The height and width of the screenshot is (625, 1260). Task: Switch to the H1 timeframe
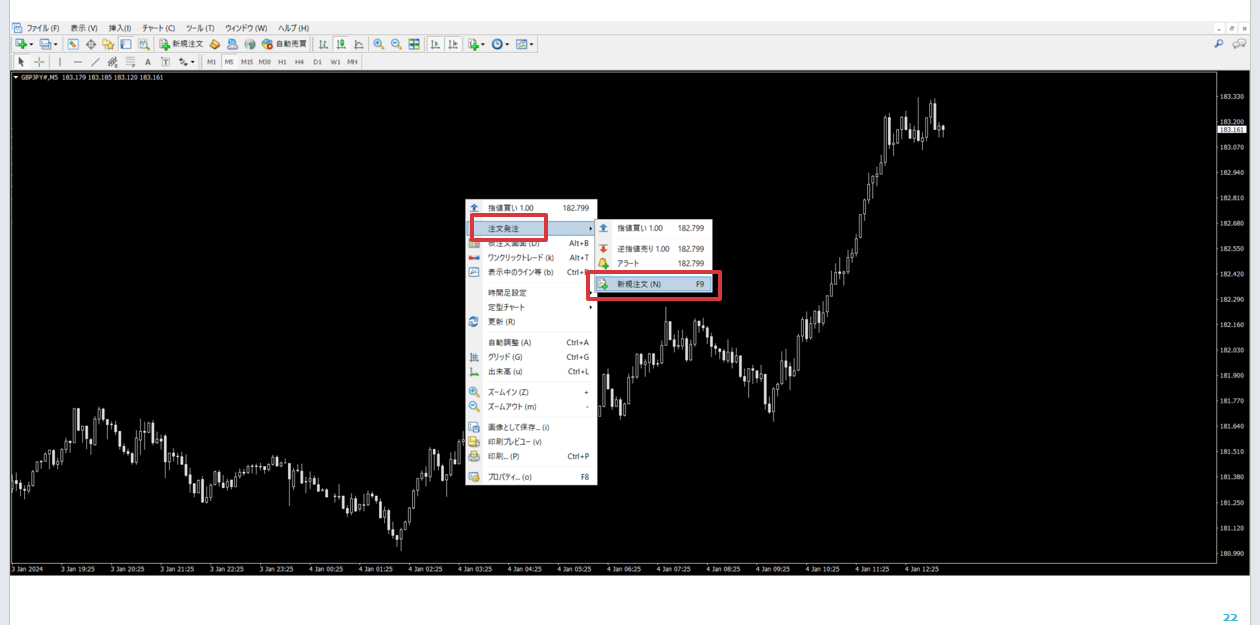coord(282,62)
